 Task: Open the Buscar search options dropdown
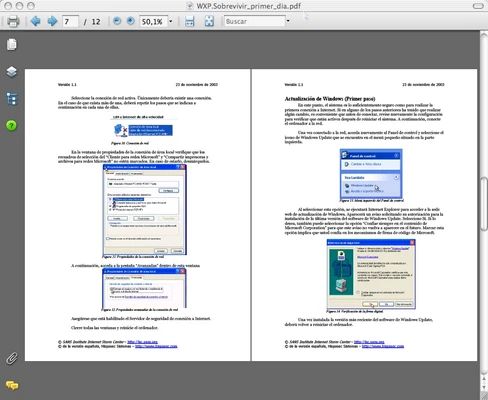(288, 21)
